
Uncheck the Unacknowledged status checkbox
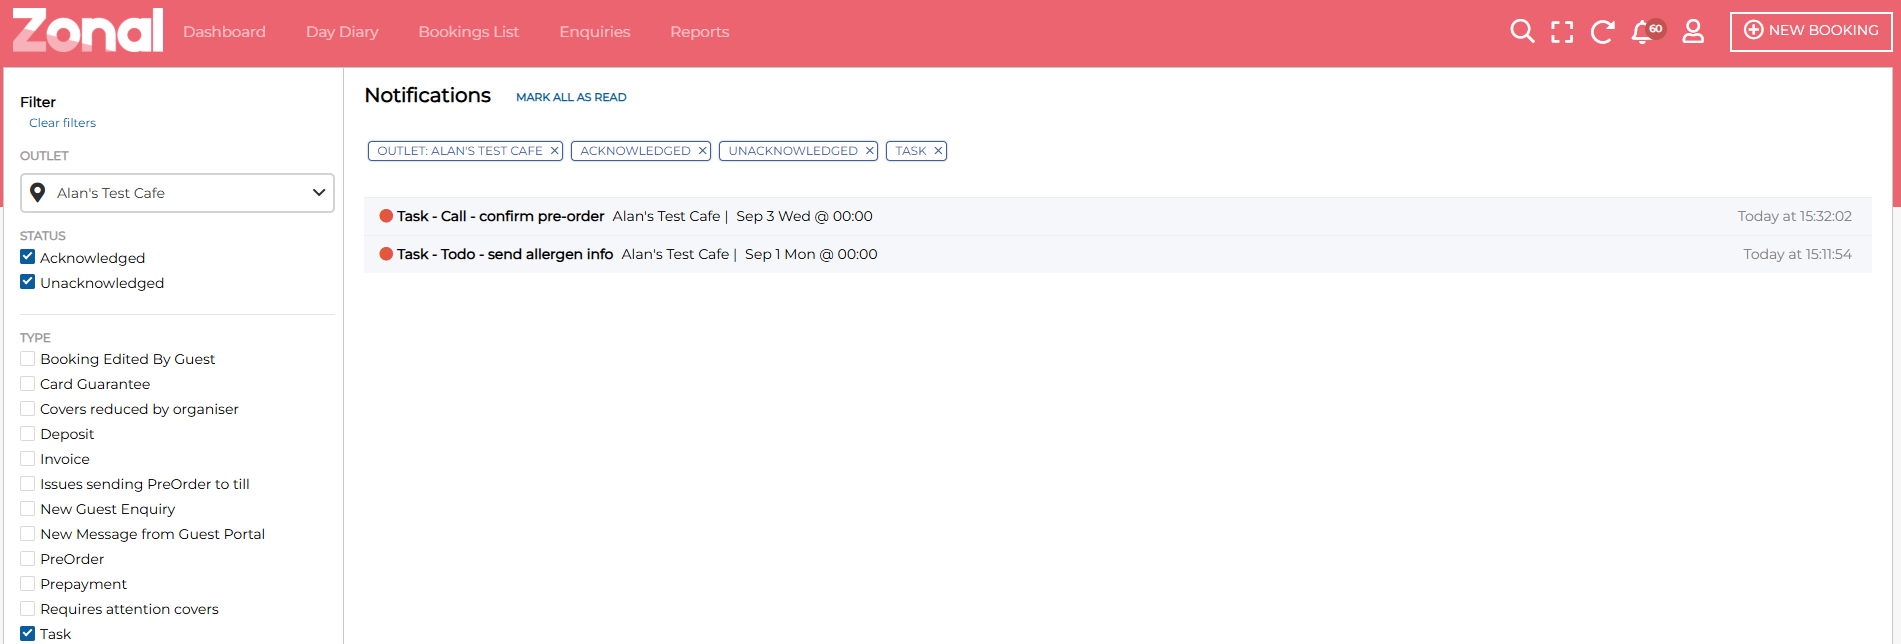[x=28, y=283]
